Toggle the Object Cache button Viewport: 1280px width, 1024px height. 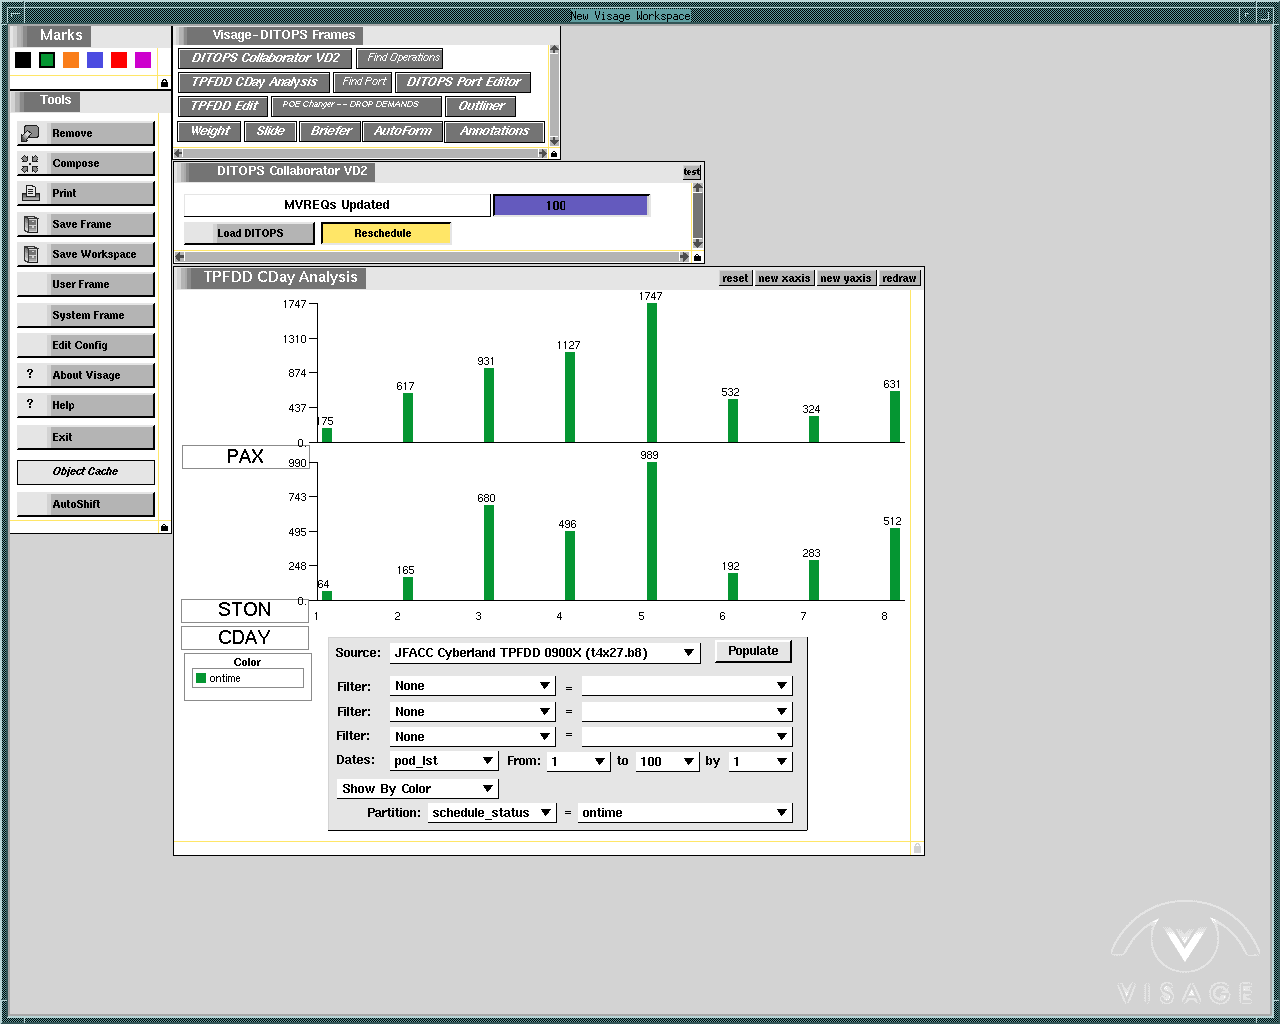(x=85, y=472)
